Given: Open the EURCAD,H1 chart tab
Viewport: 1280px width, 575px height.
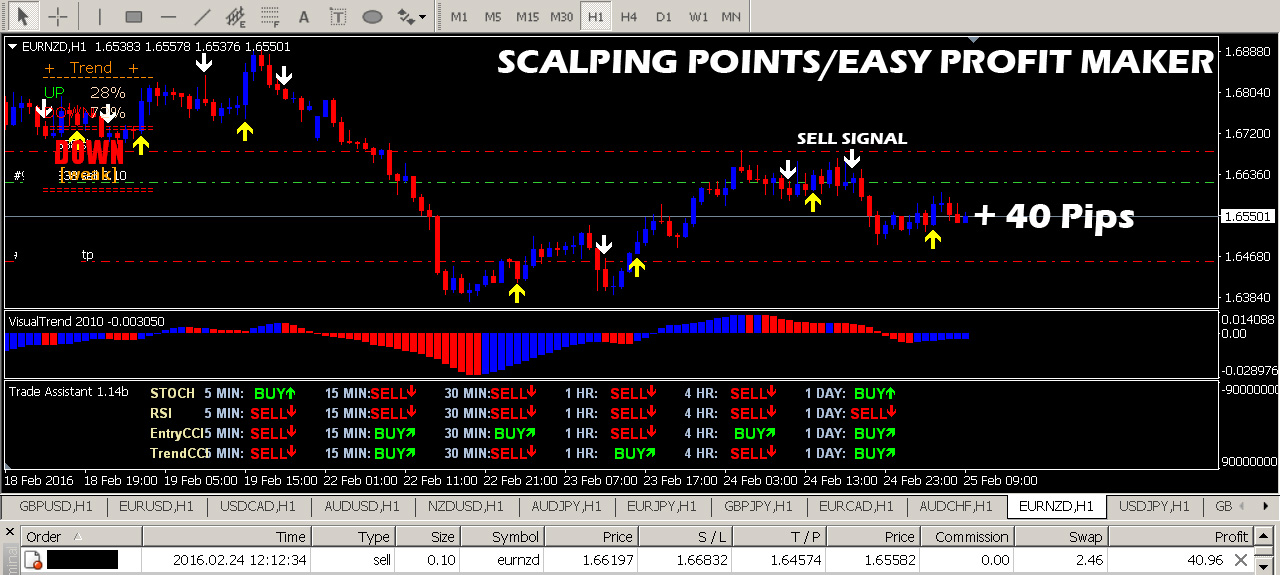Looking at the screenshot, I should coord(858,506).
